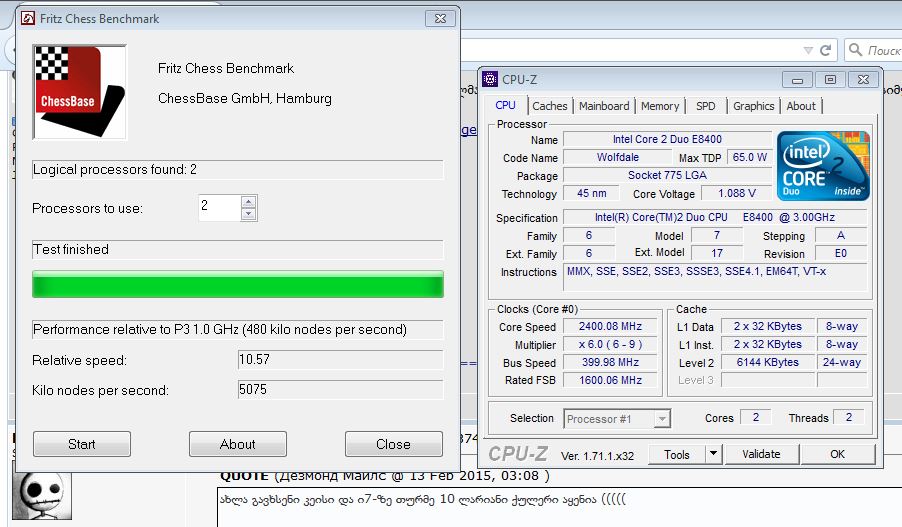This screenshot has height=527, width=902.
Task: Click the Core Voltage value 1.088 V
Action: (x=736, y=193)
